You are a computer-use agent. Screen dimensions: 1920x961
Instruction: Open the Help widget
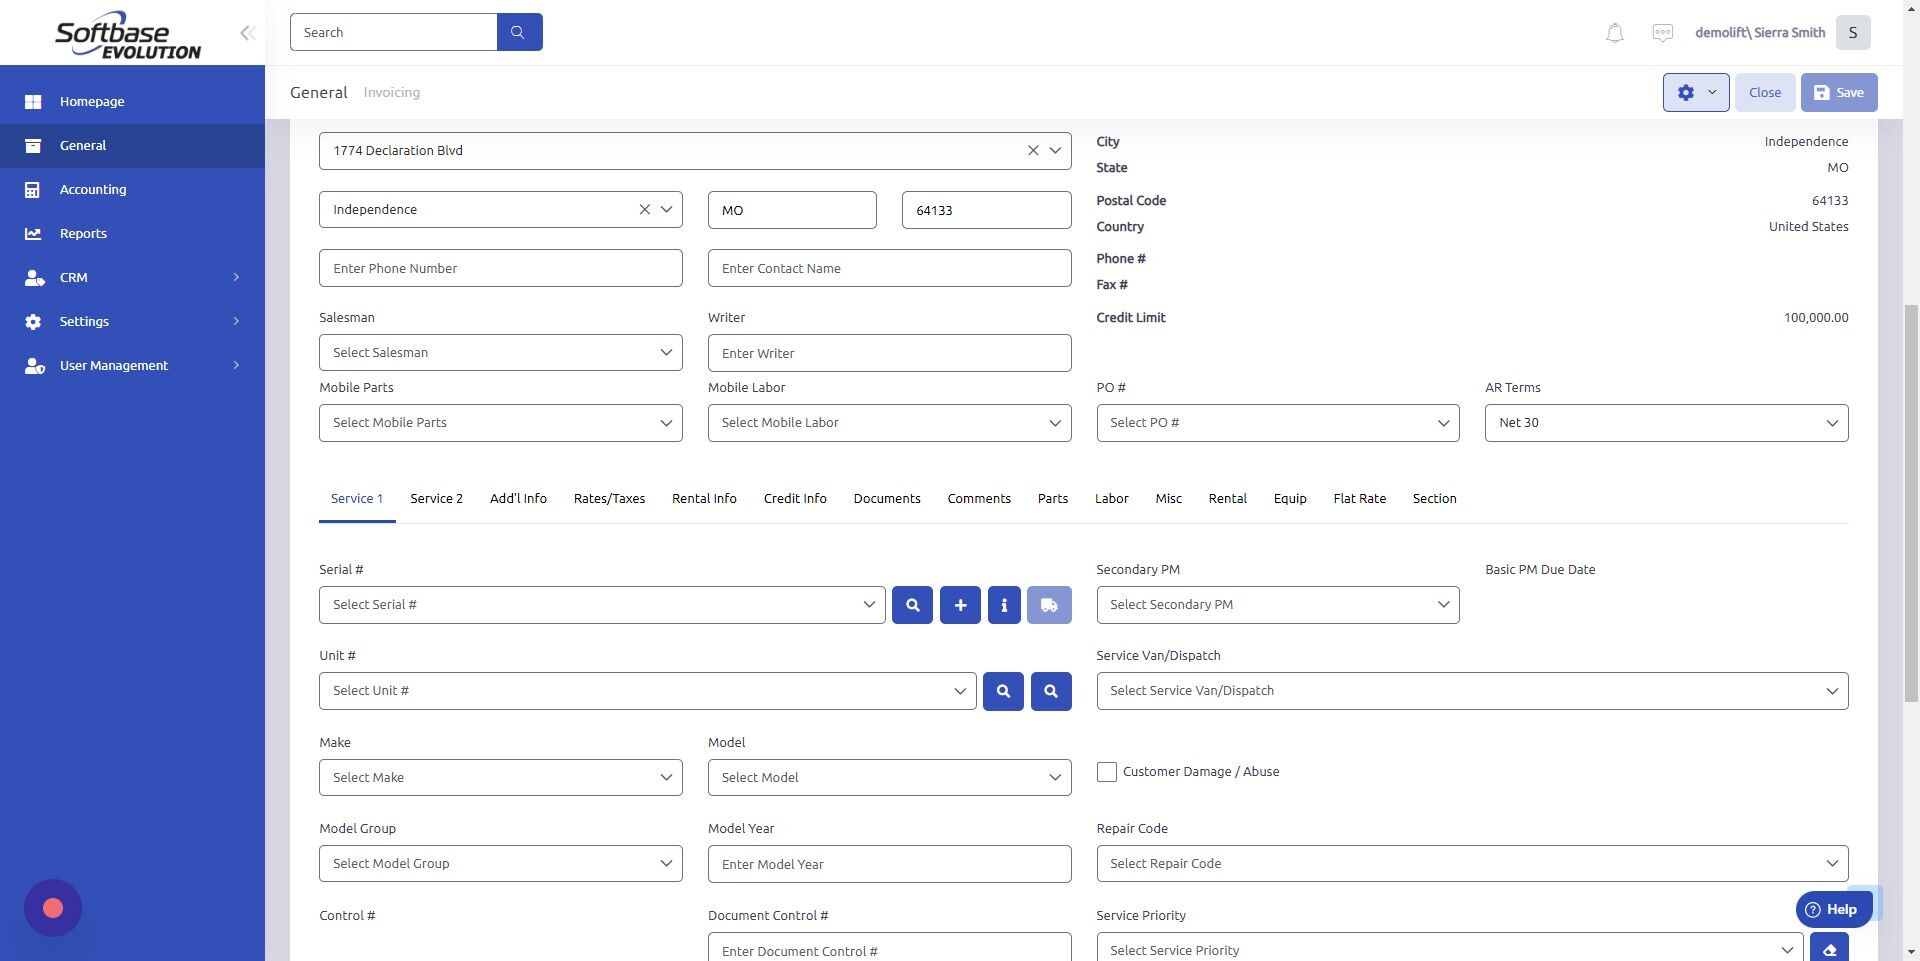pos(1833,909)
